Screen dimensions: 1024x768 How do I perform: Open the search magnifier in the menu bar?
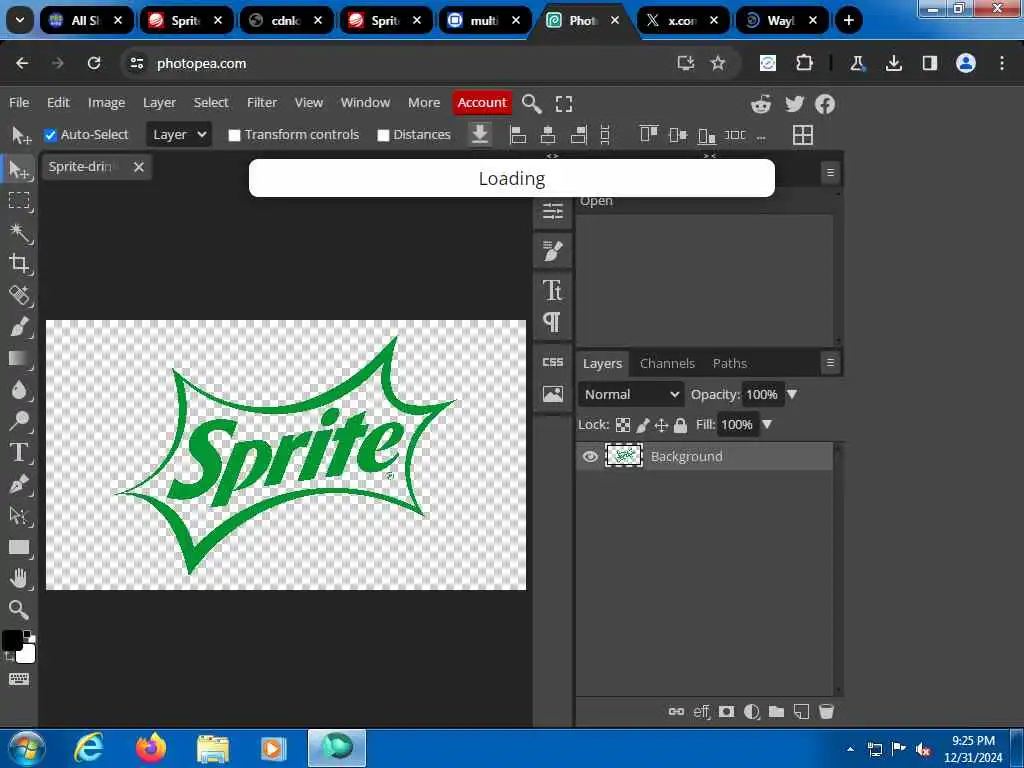point(532,103)
